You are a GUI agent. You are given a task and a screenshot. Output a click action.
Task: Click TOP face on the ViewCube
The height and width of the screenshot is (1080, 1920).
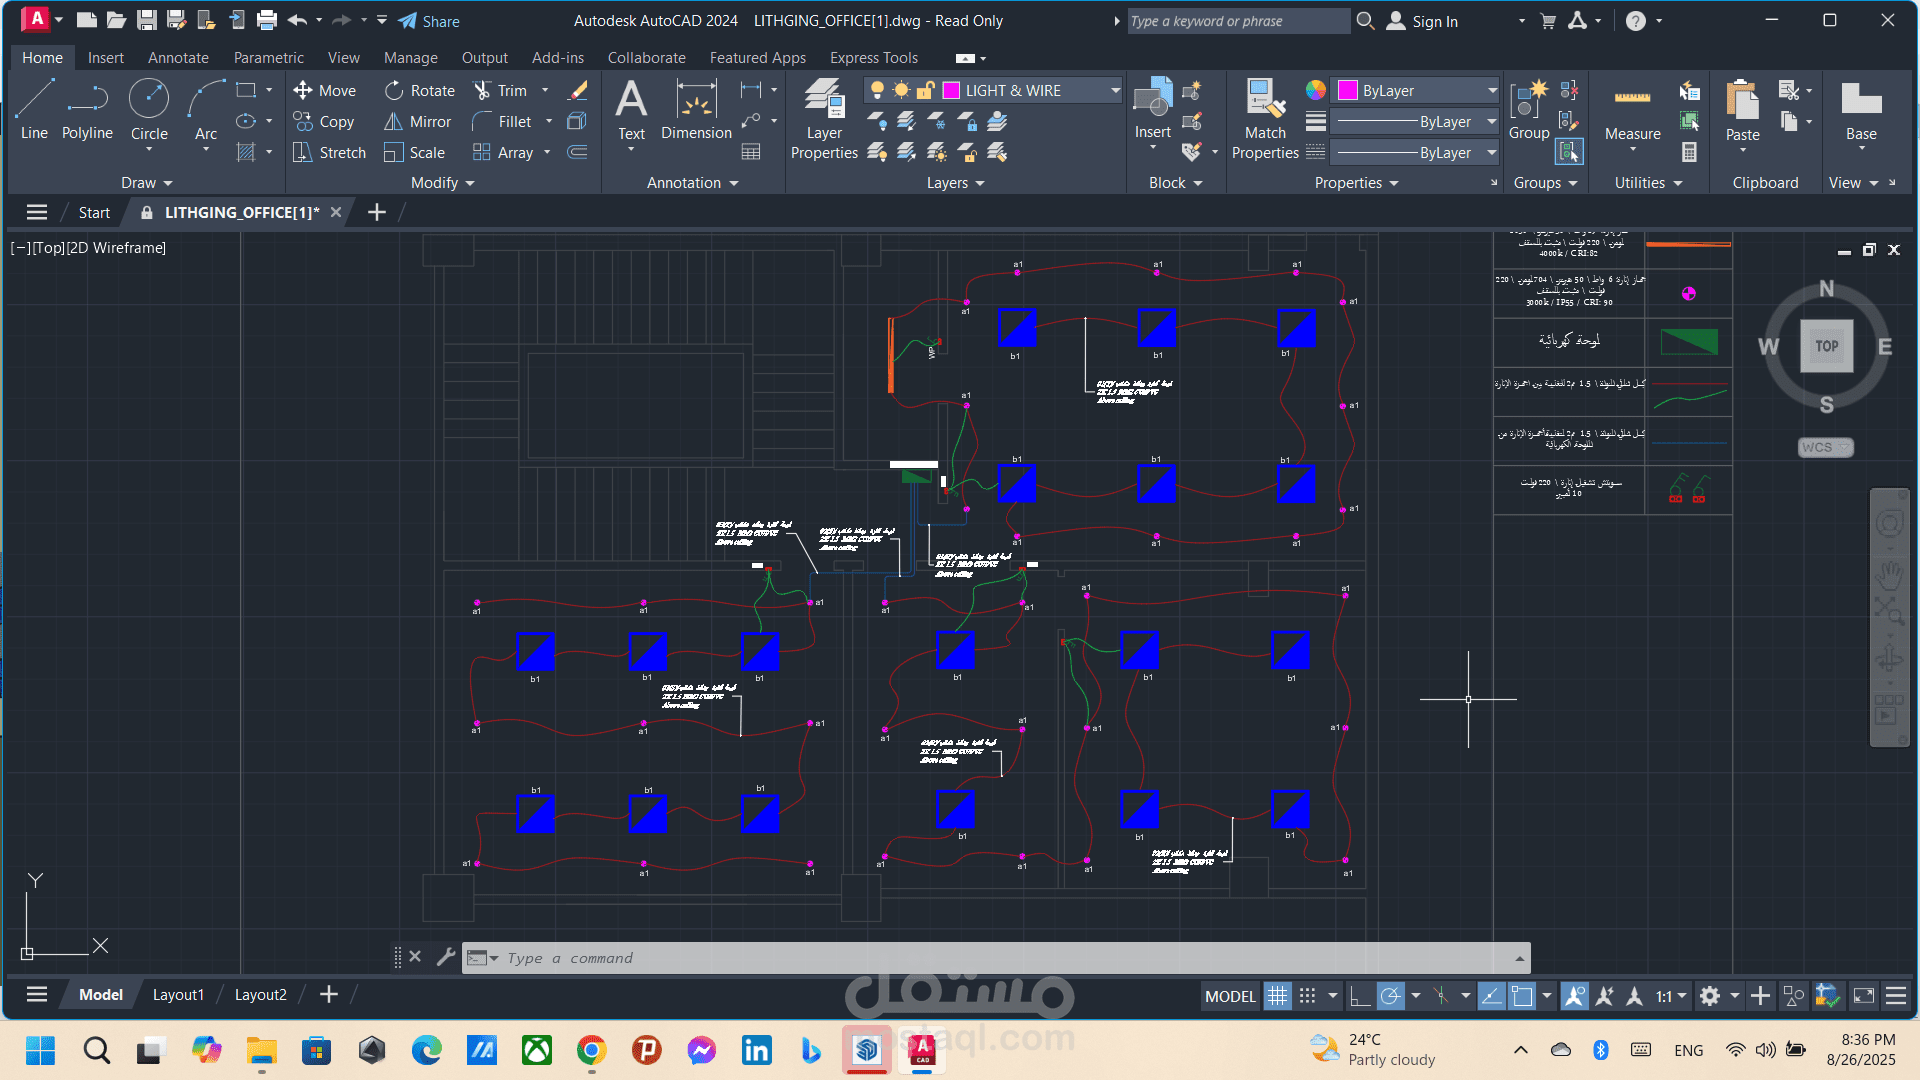1827,346
